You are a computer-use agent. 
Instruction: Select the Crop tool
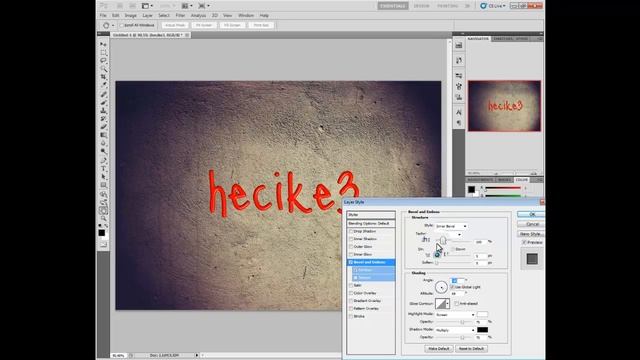(x=103, y=77)
